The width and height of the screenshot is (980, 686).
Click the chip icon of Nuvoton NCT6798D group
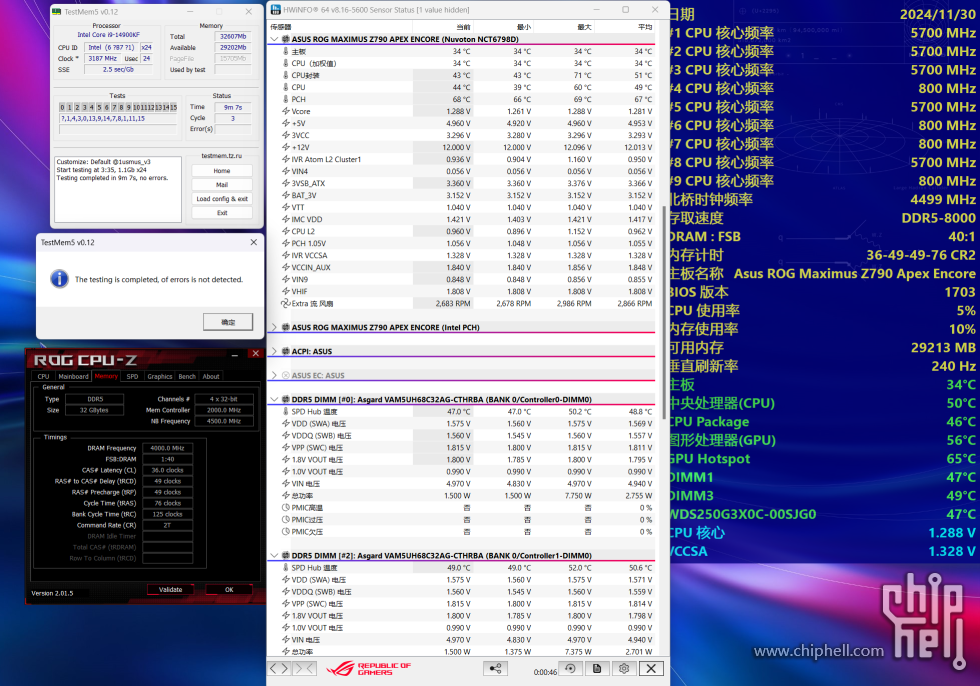pyautogui.click(x=286, y=39)
